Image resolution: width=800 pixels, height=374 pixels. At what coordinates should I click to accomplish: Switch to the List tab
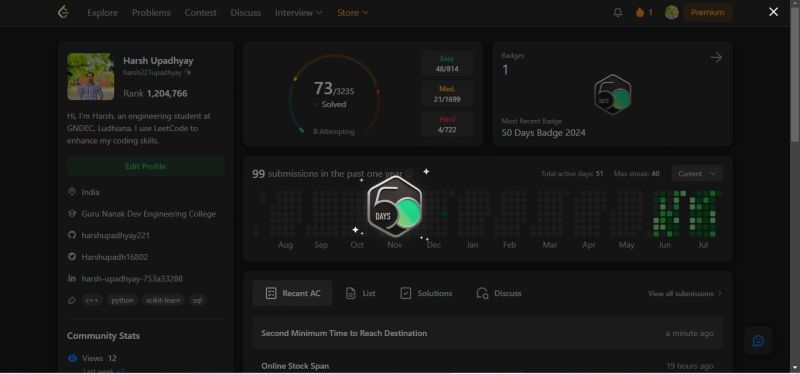click(x=360, y=293)
